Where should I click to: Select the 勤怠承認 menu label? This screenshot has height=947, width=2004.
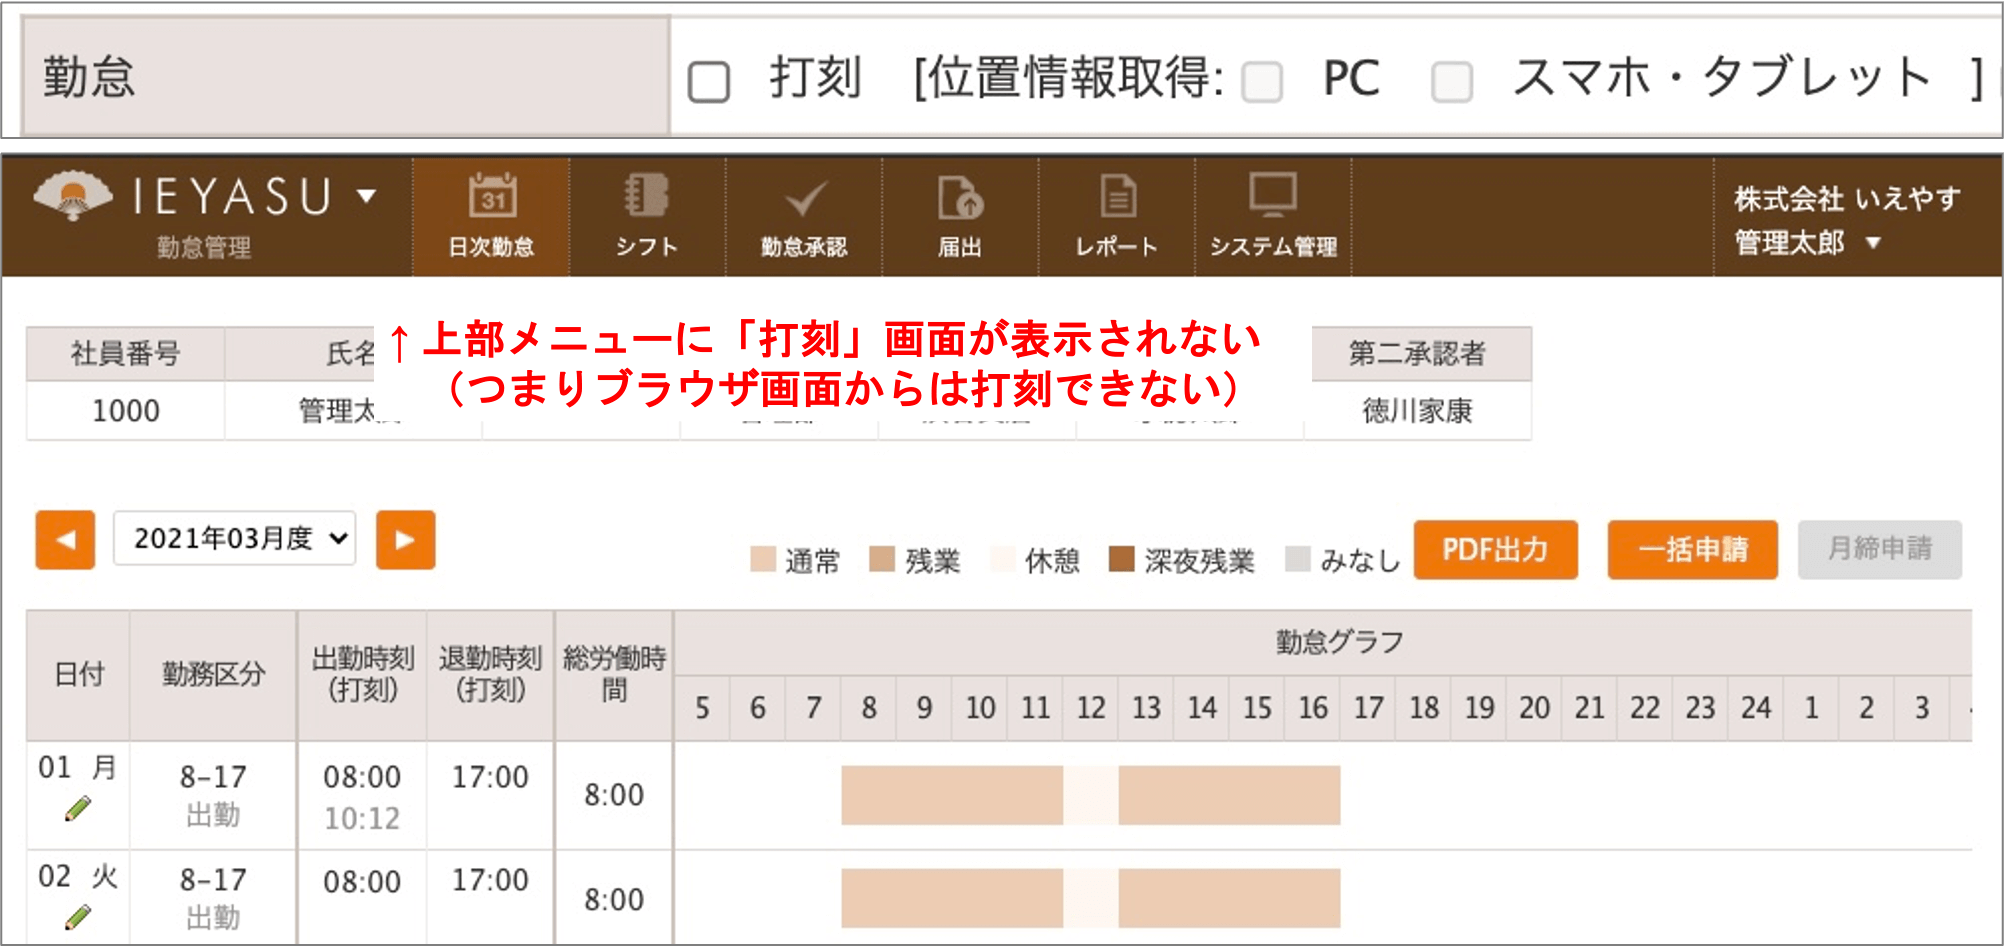(804, 247)
